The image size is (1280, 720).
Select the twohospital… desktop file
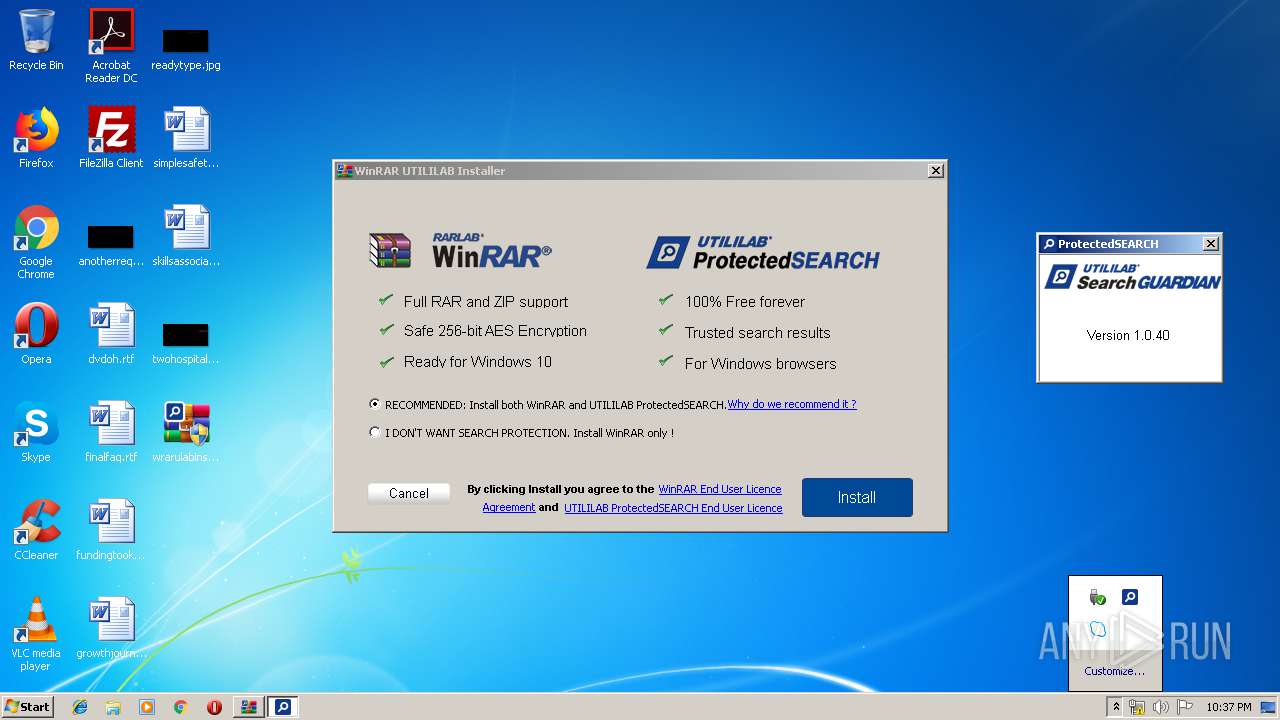(x=186, y=343)
